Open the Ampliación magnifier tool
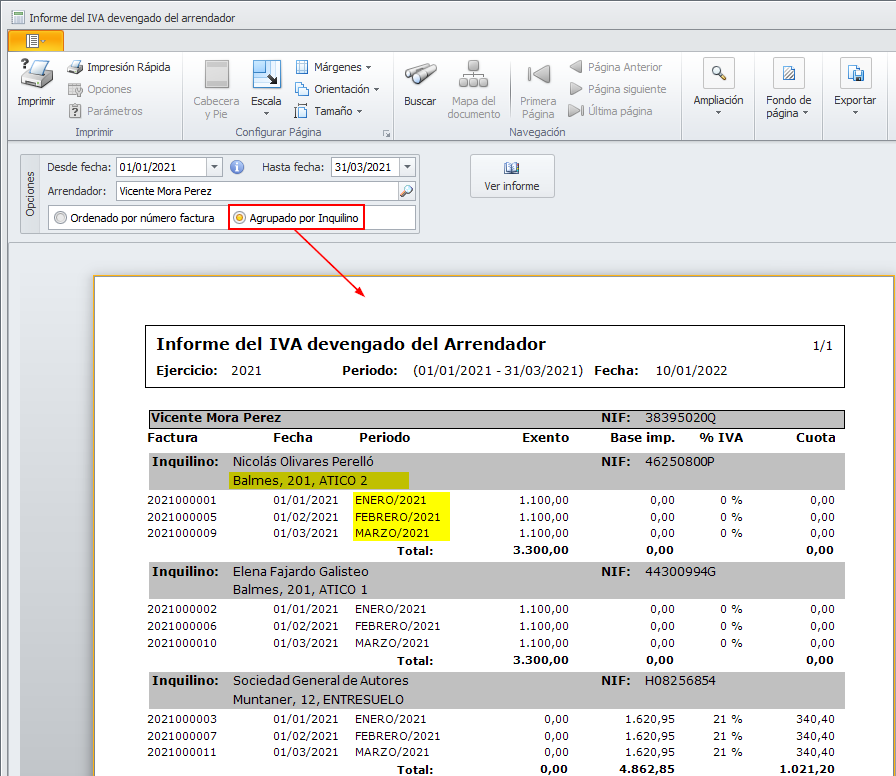 (718, 74)
